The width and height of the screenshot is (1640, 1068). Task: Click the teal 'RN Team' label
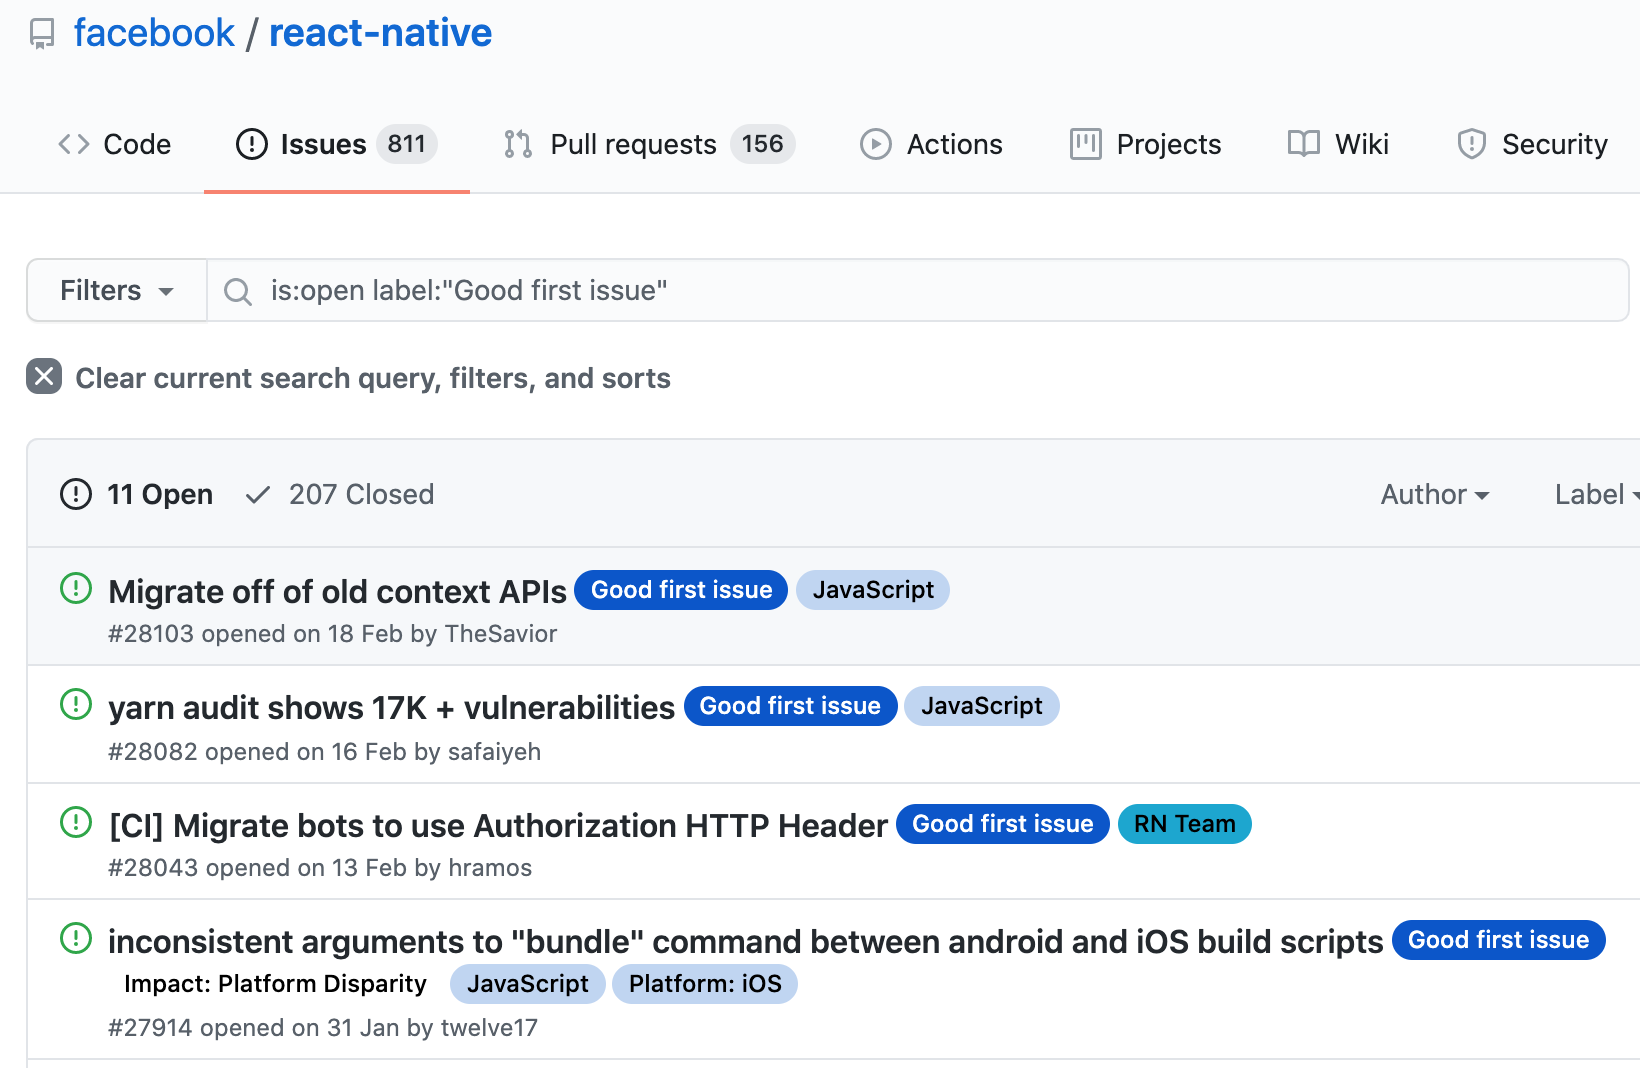(1184, 824)
